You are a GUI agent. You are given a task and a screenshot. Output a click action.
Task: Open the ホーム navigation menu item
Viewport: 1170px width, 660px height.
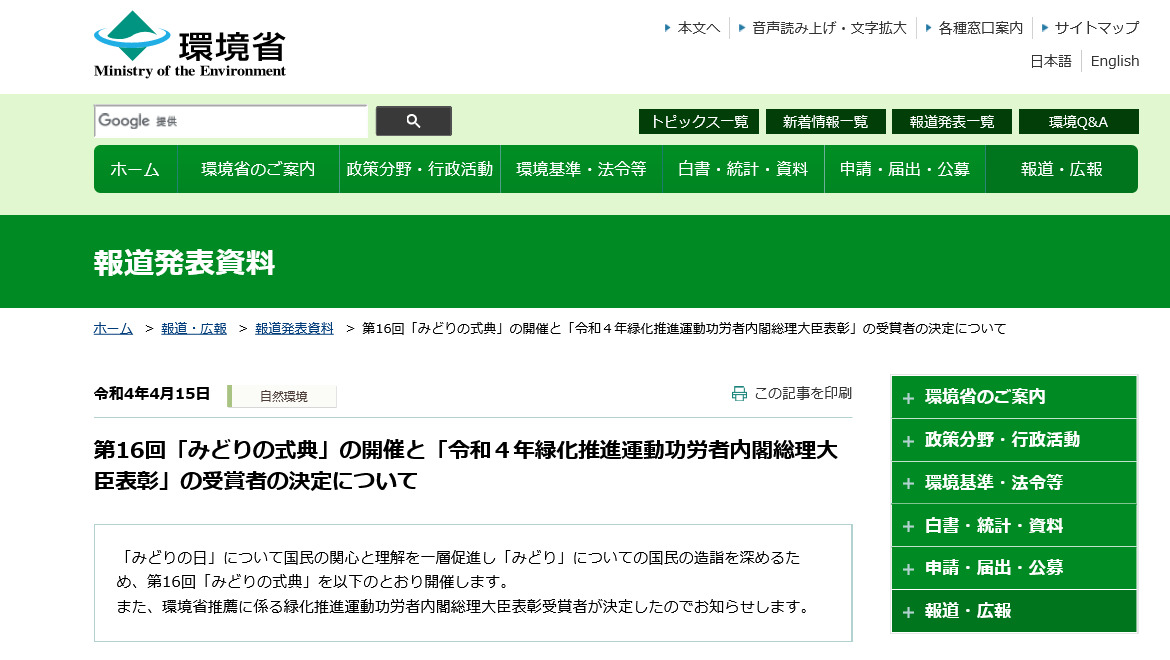tap(134, 168)
